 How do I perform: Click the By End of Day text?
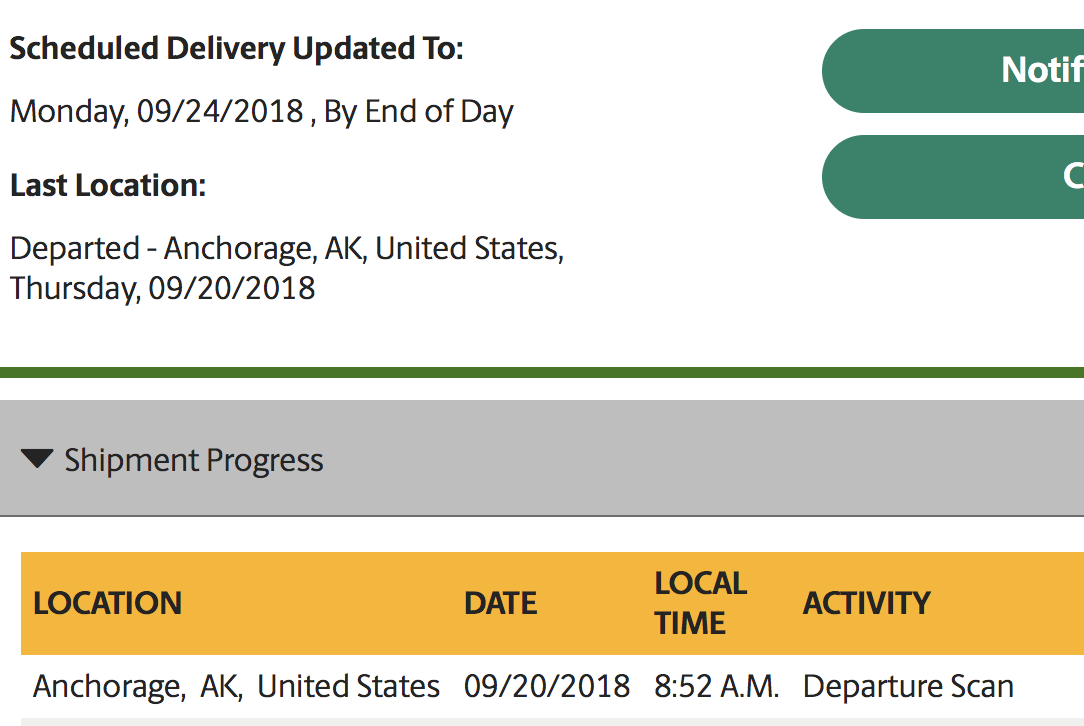(418, 111)
